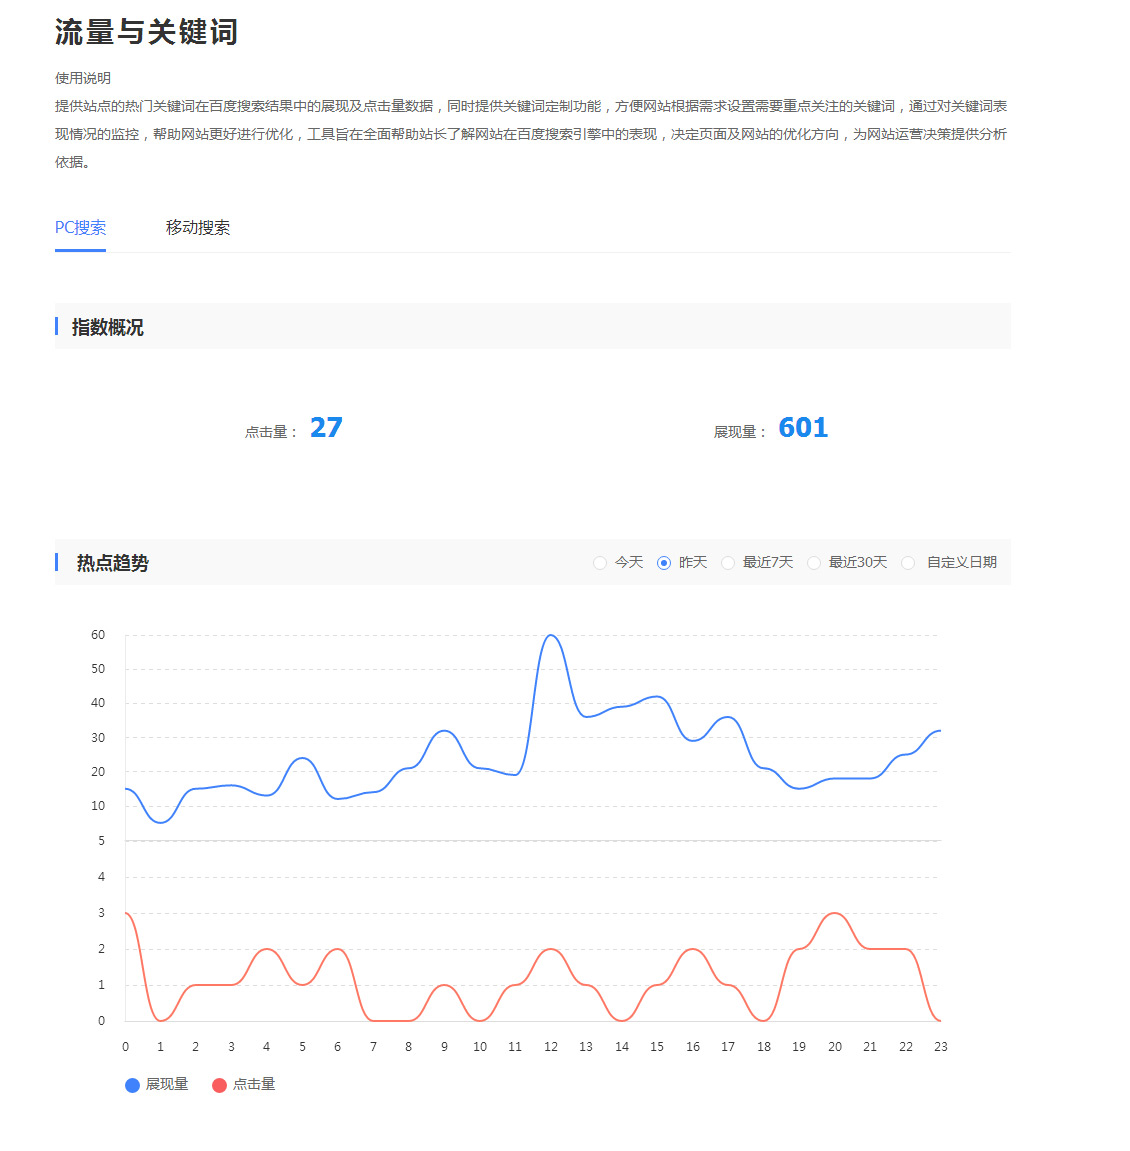The height and width of the screenshot is (1151, 1130).
Task: Click y-axis label 30
Action: coord(98,738)
